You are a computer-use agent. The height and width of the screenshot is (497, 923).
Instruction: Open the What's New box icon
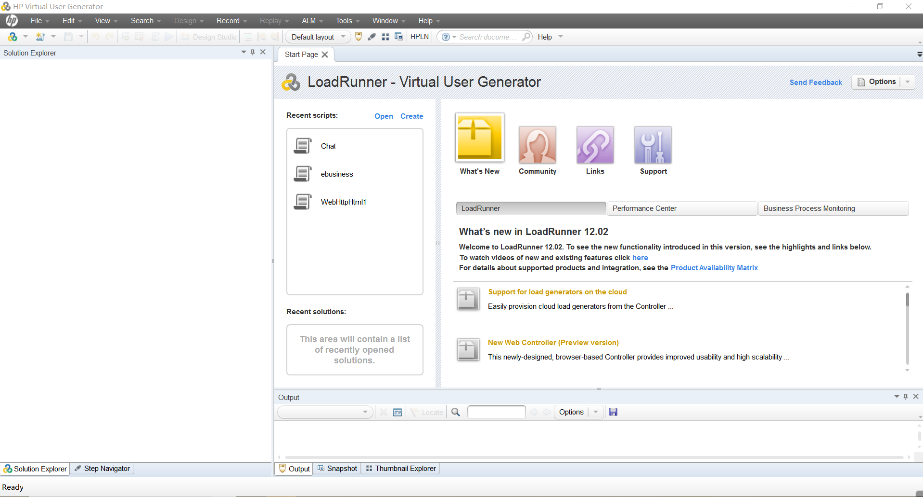pos(480,137)
